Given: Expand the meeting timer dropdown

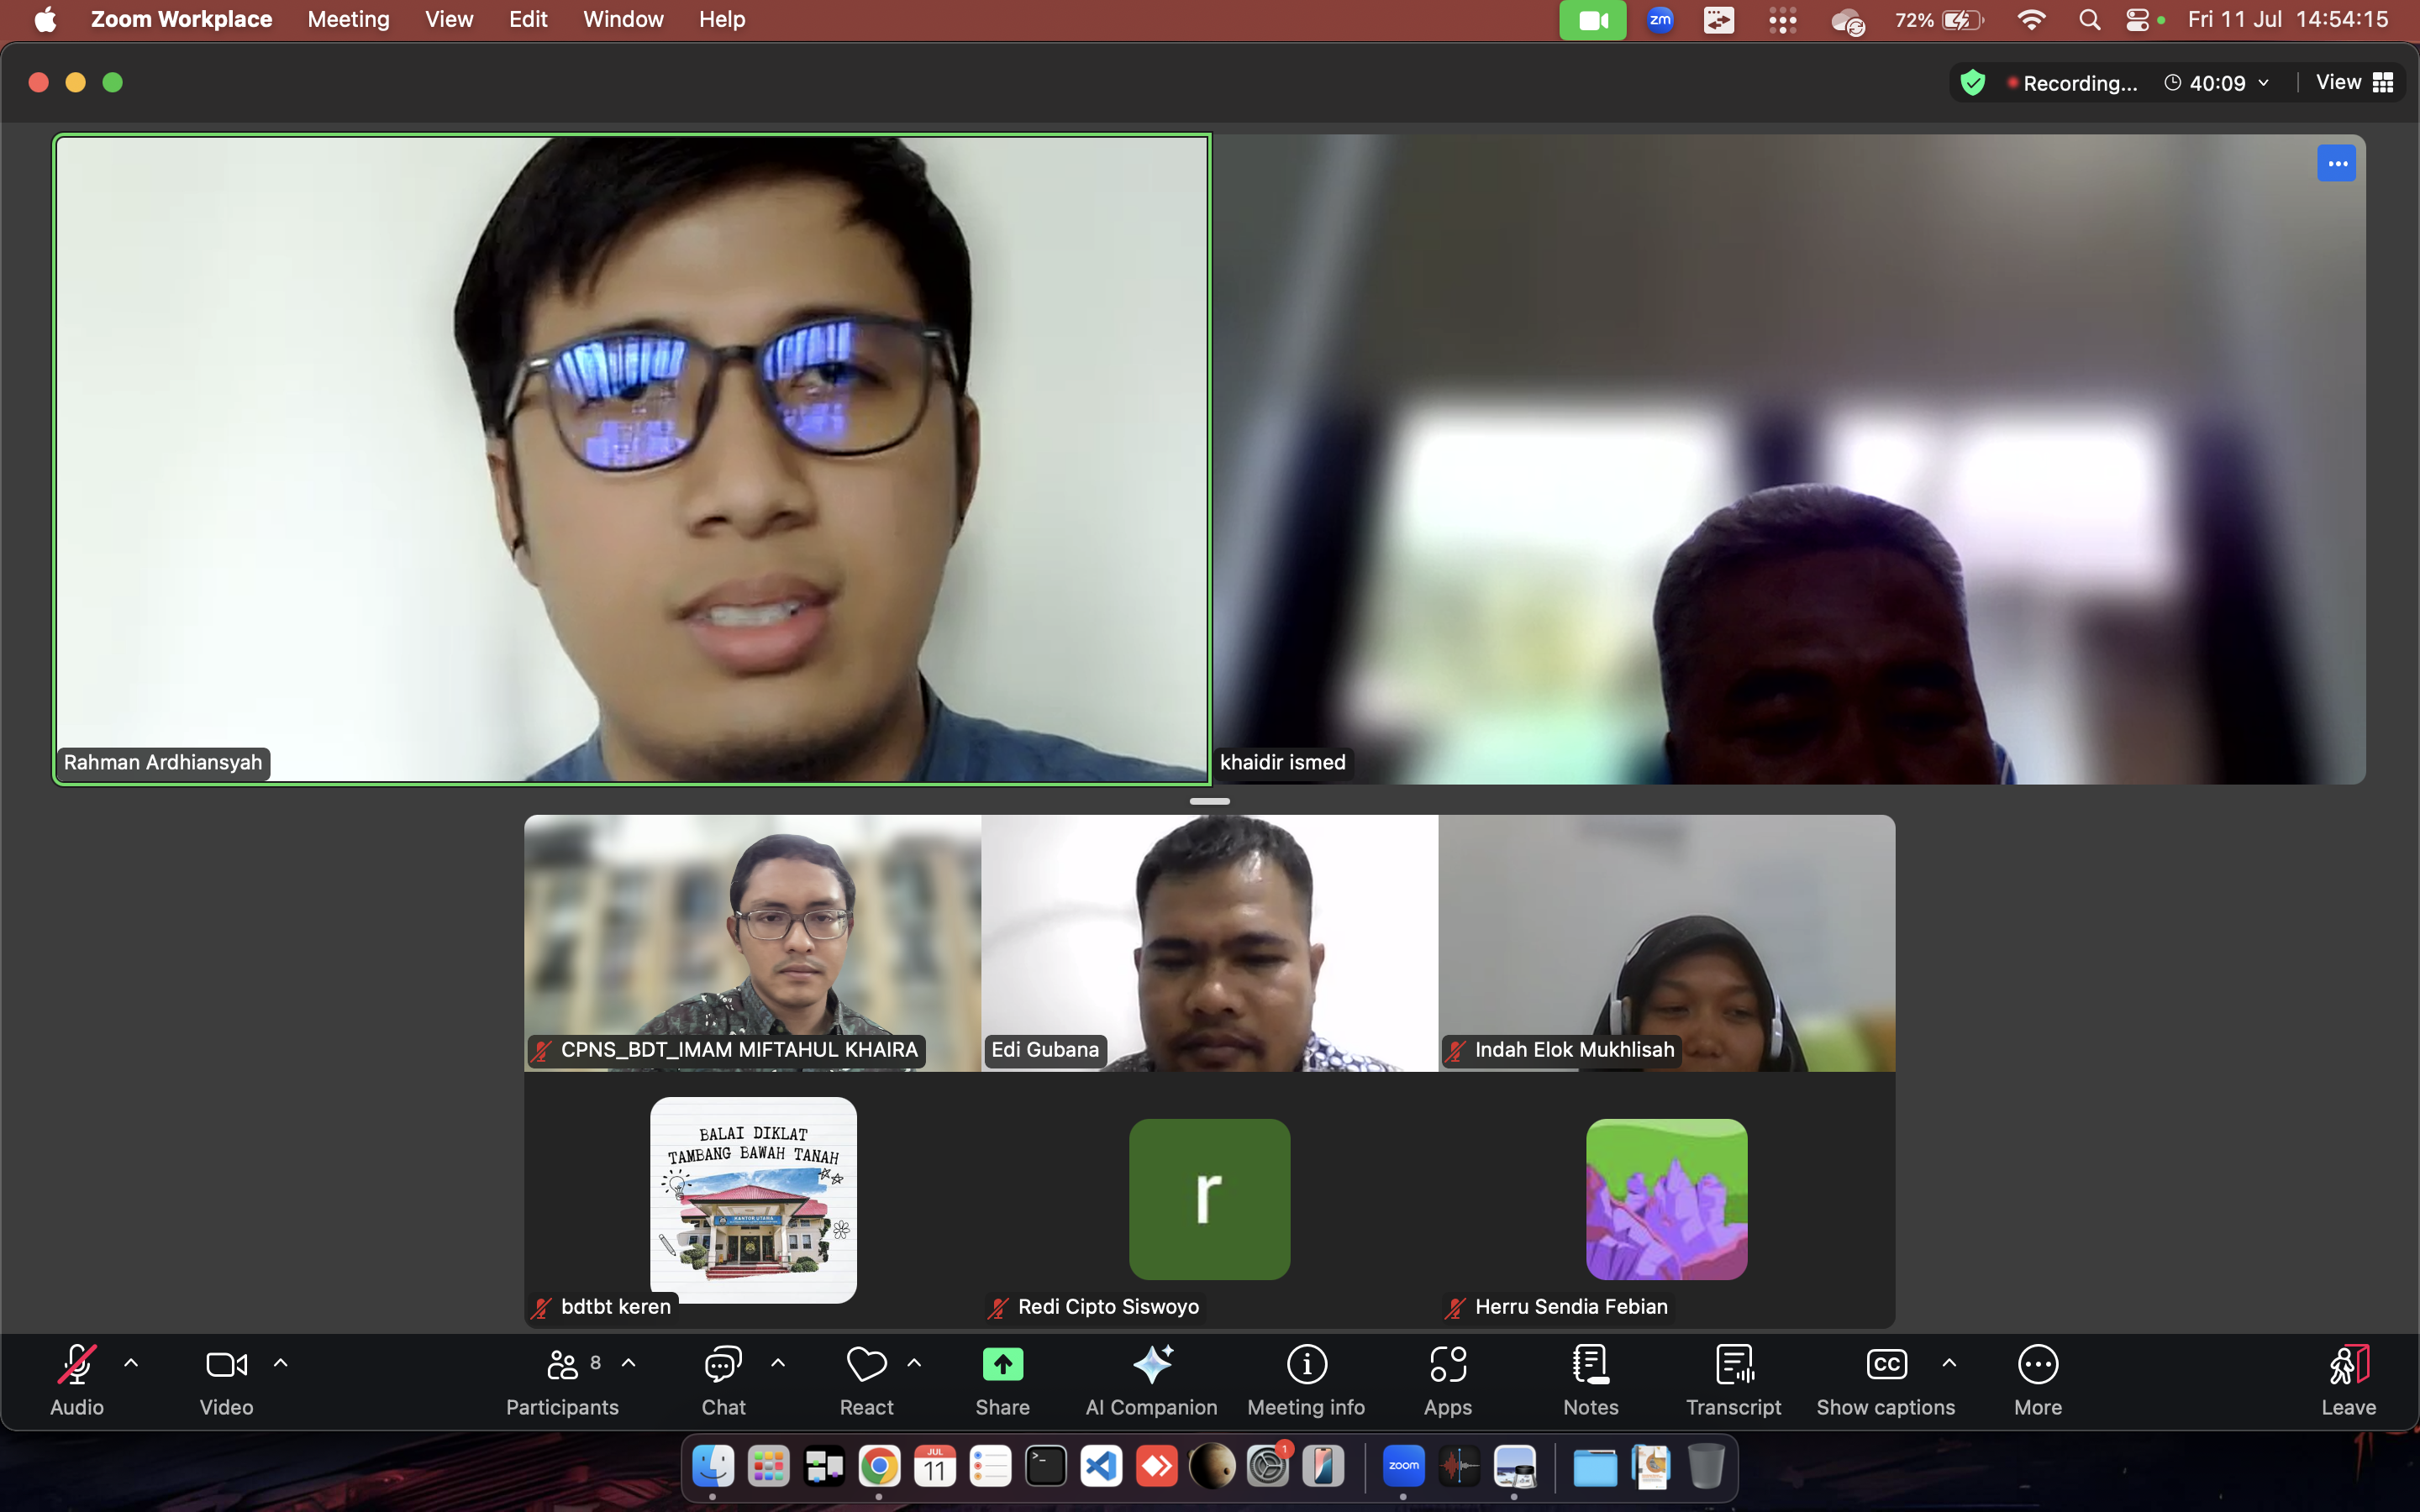Looking at the screenshot, I should click(2264, 83).
